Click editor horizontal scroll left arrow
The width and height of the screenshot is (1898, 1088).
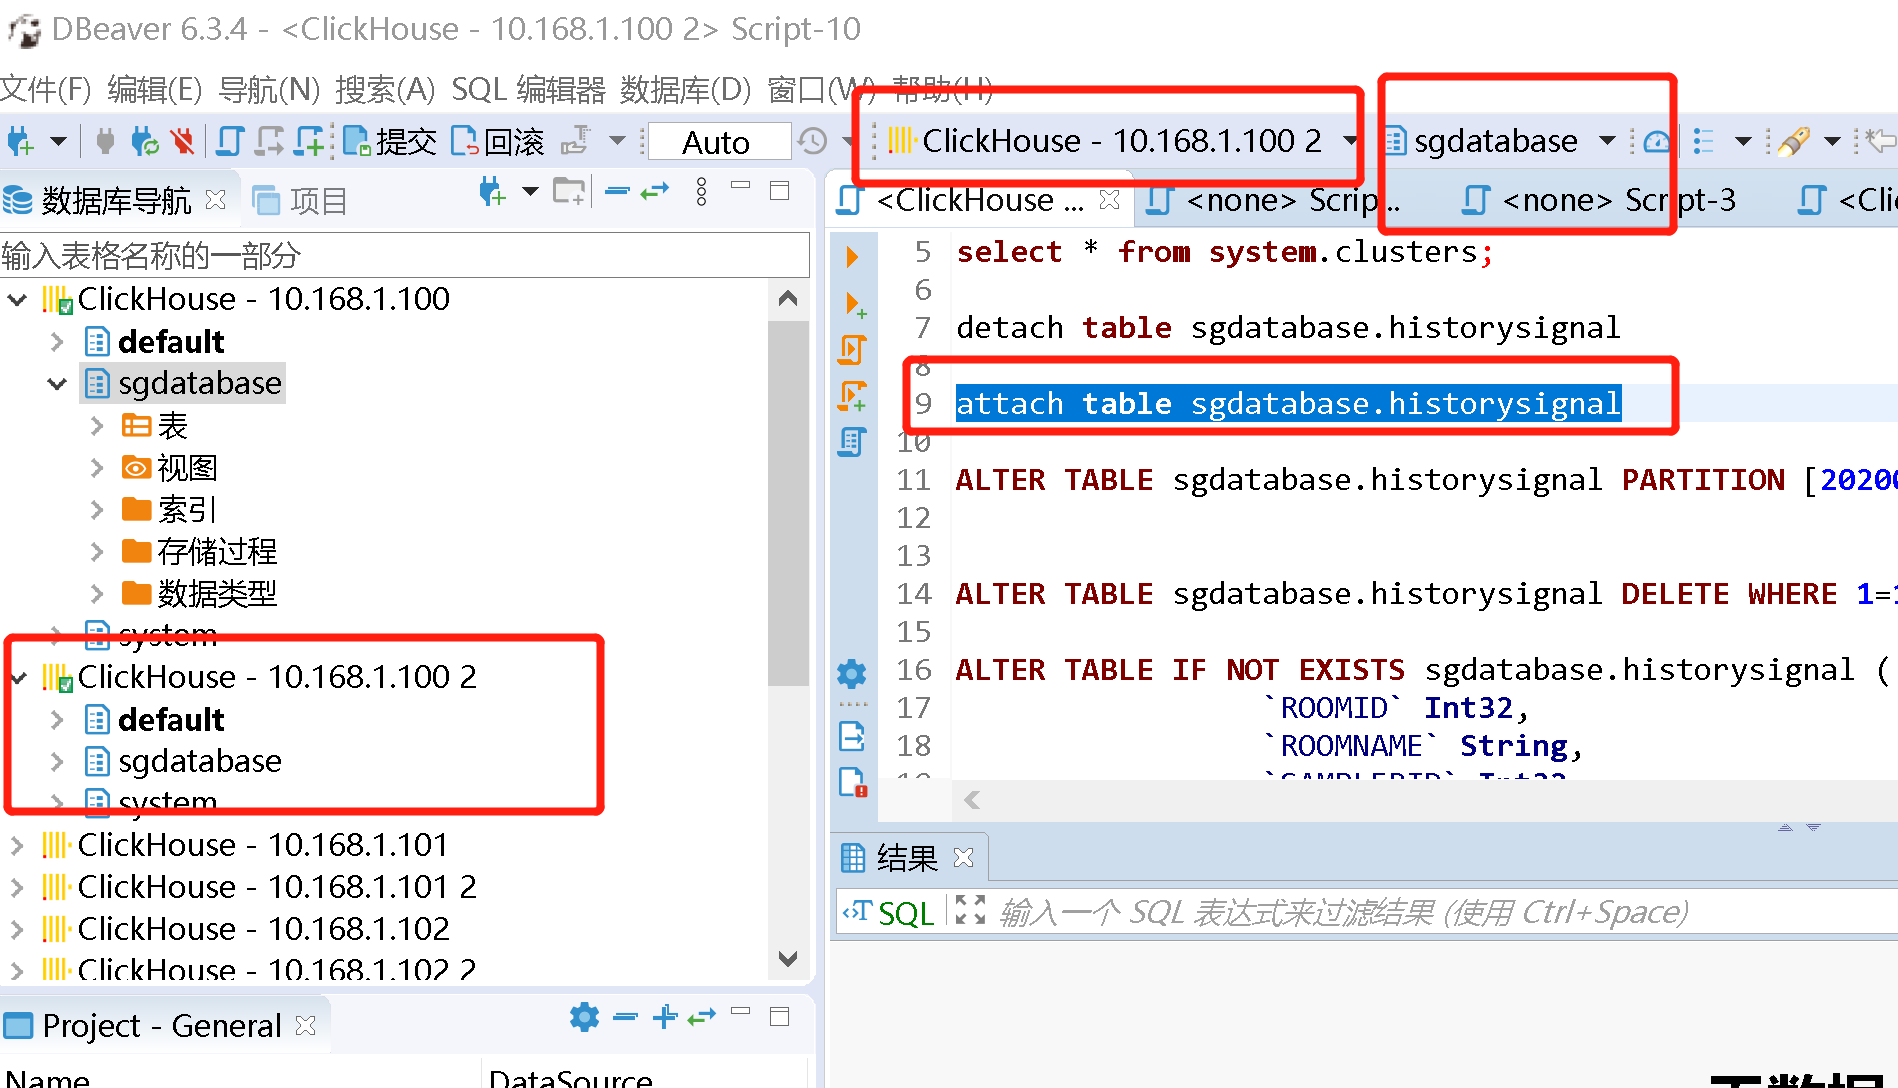pos(972,799)
